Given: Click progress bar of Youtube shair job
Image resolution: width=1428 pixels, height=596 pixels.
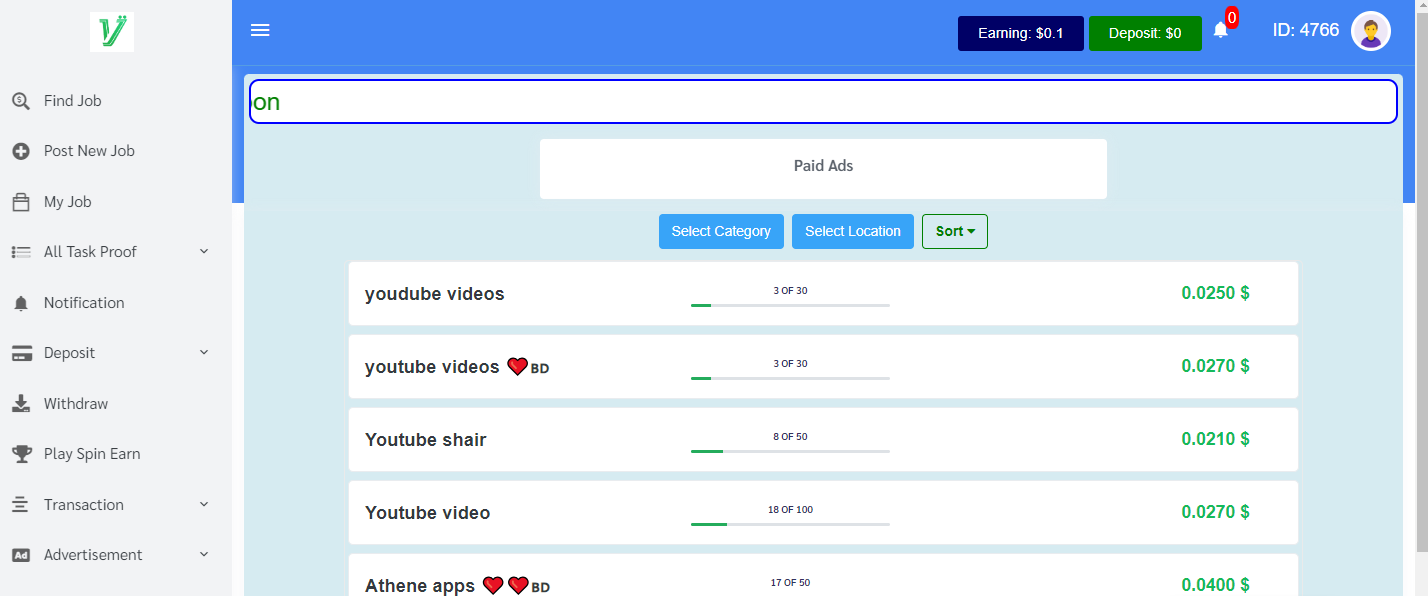Looking at the screenshot, I should coord(790,451).
